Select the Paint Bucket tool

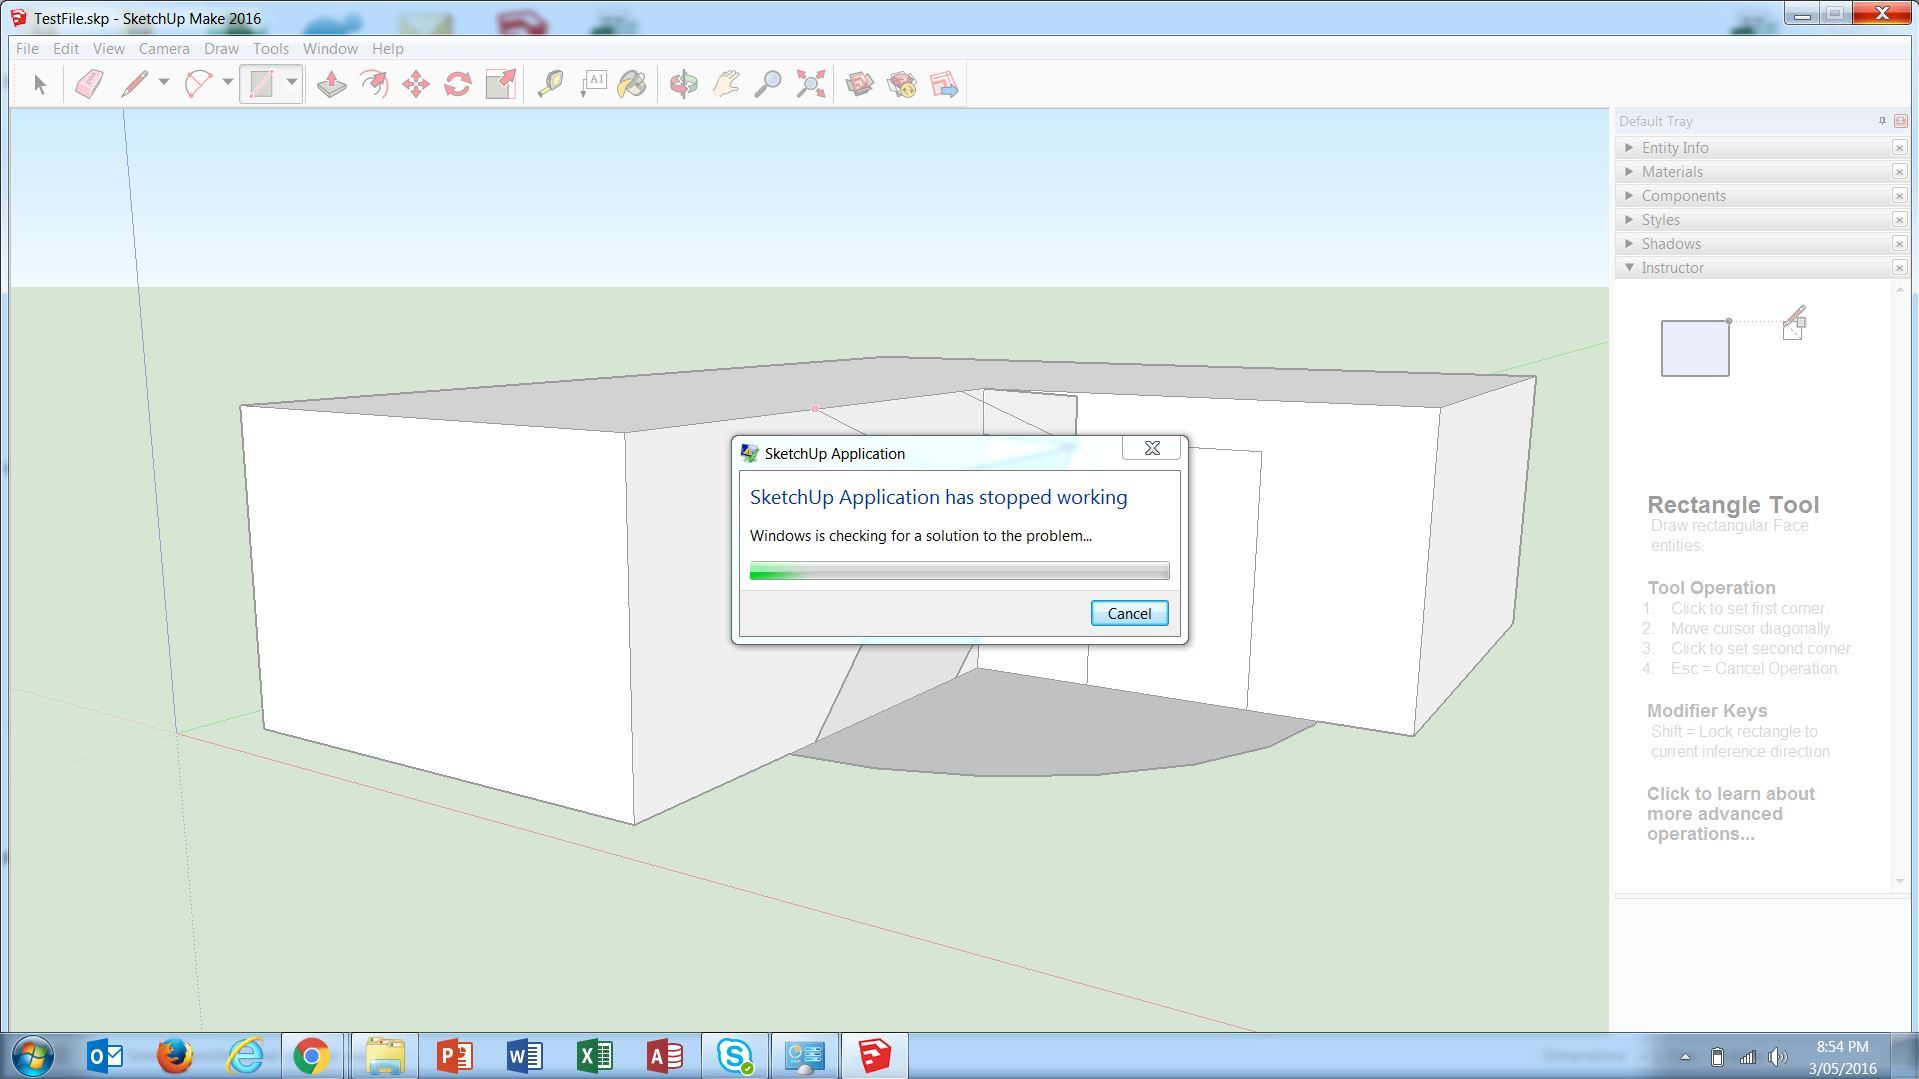tap(633, 84)
